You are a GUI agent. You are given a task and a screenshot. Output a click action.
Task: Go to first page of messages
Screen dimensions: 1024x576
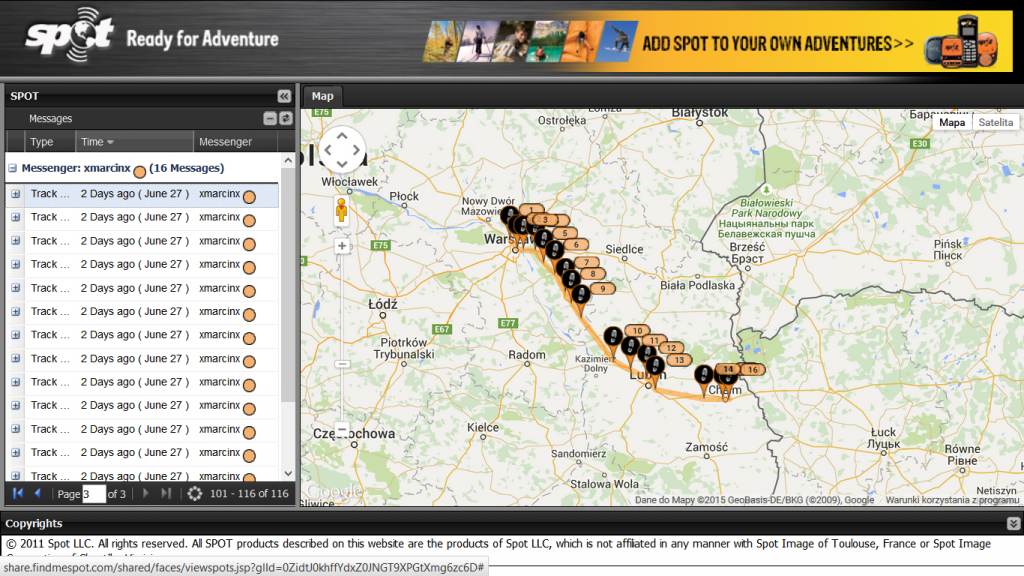(x=18, y=493)
